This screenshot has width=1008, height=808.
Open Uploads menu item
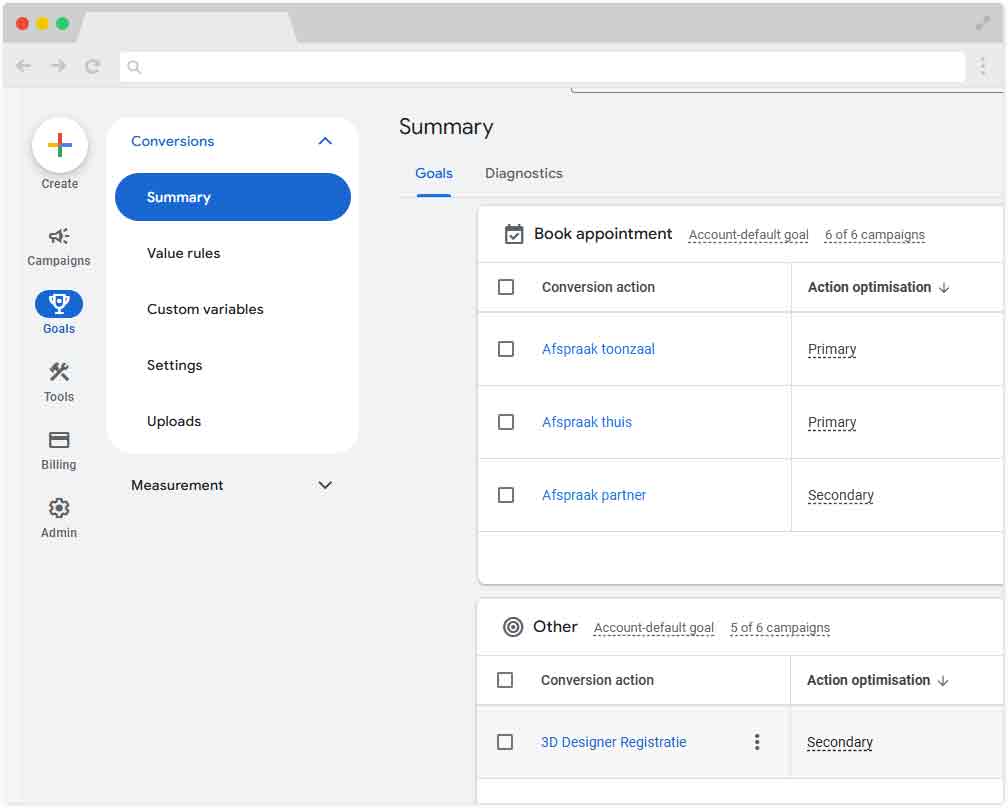coord(174,421)
